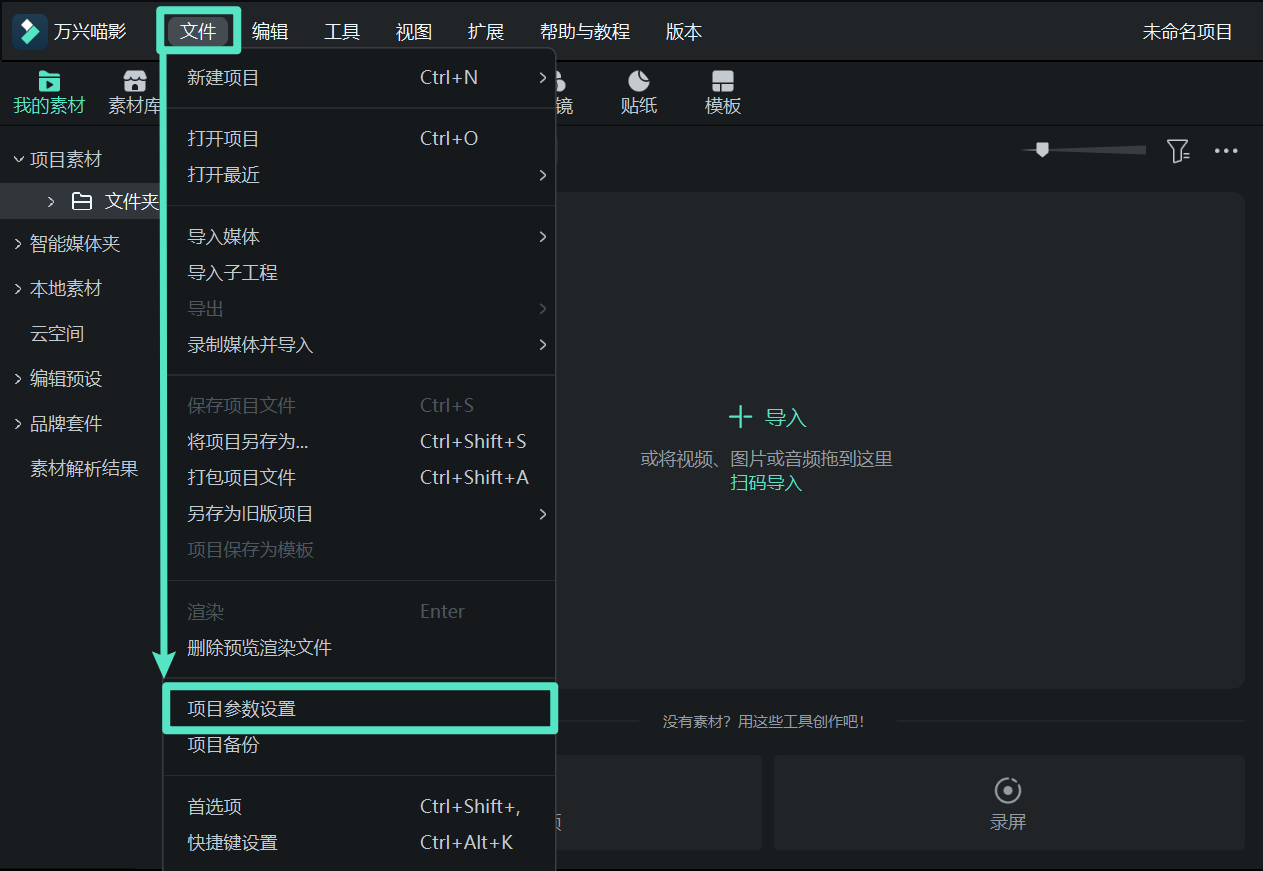
Task: Expand the 智能媒体夹 tree chevron
Action: click(x=18, y=243)
